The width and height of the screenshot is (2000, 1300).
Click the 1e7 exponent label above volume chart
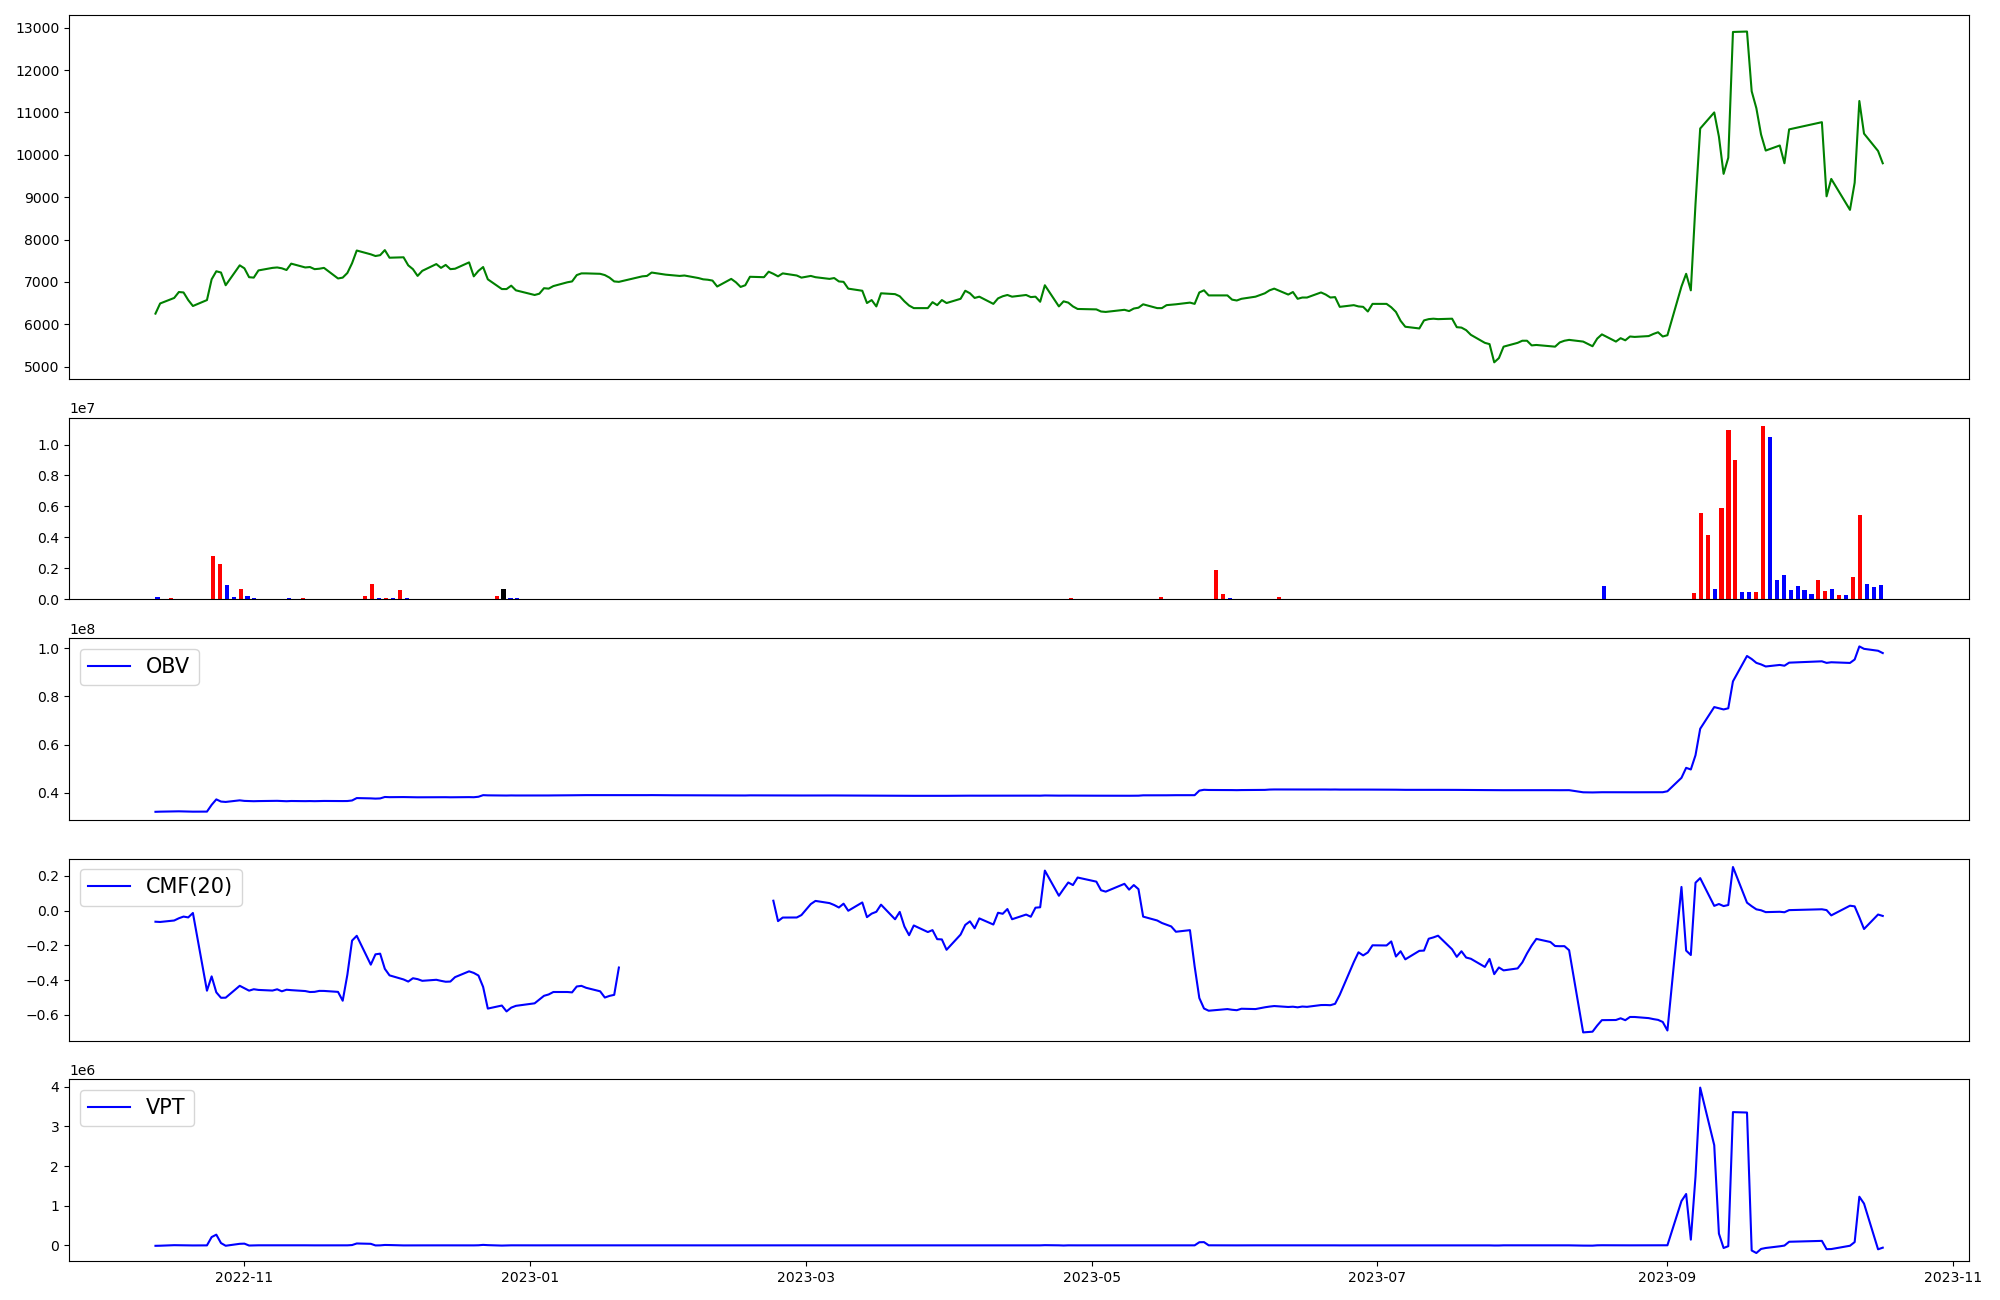[82, 409]
